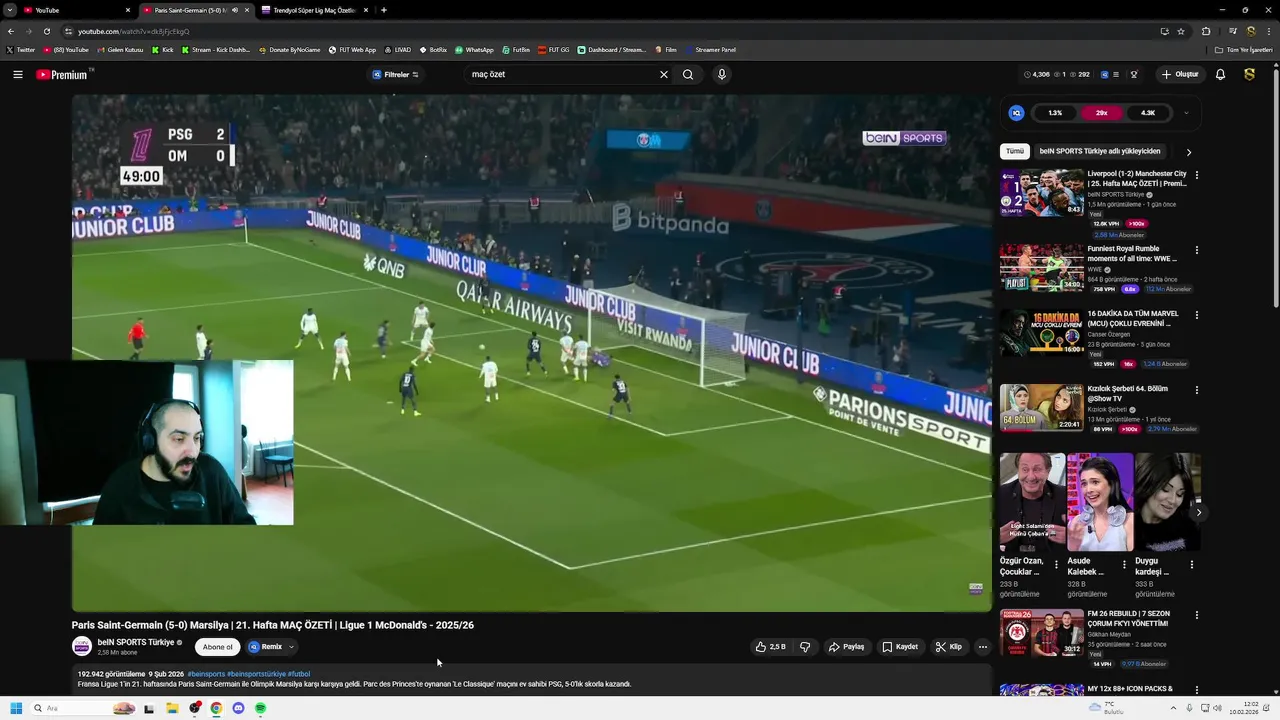Image resolution: width=1280 pixels, height=720 pixels.
Task: Click the trophy icon in YouTube header
Action: (1134, 74)
